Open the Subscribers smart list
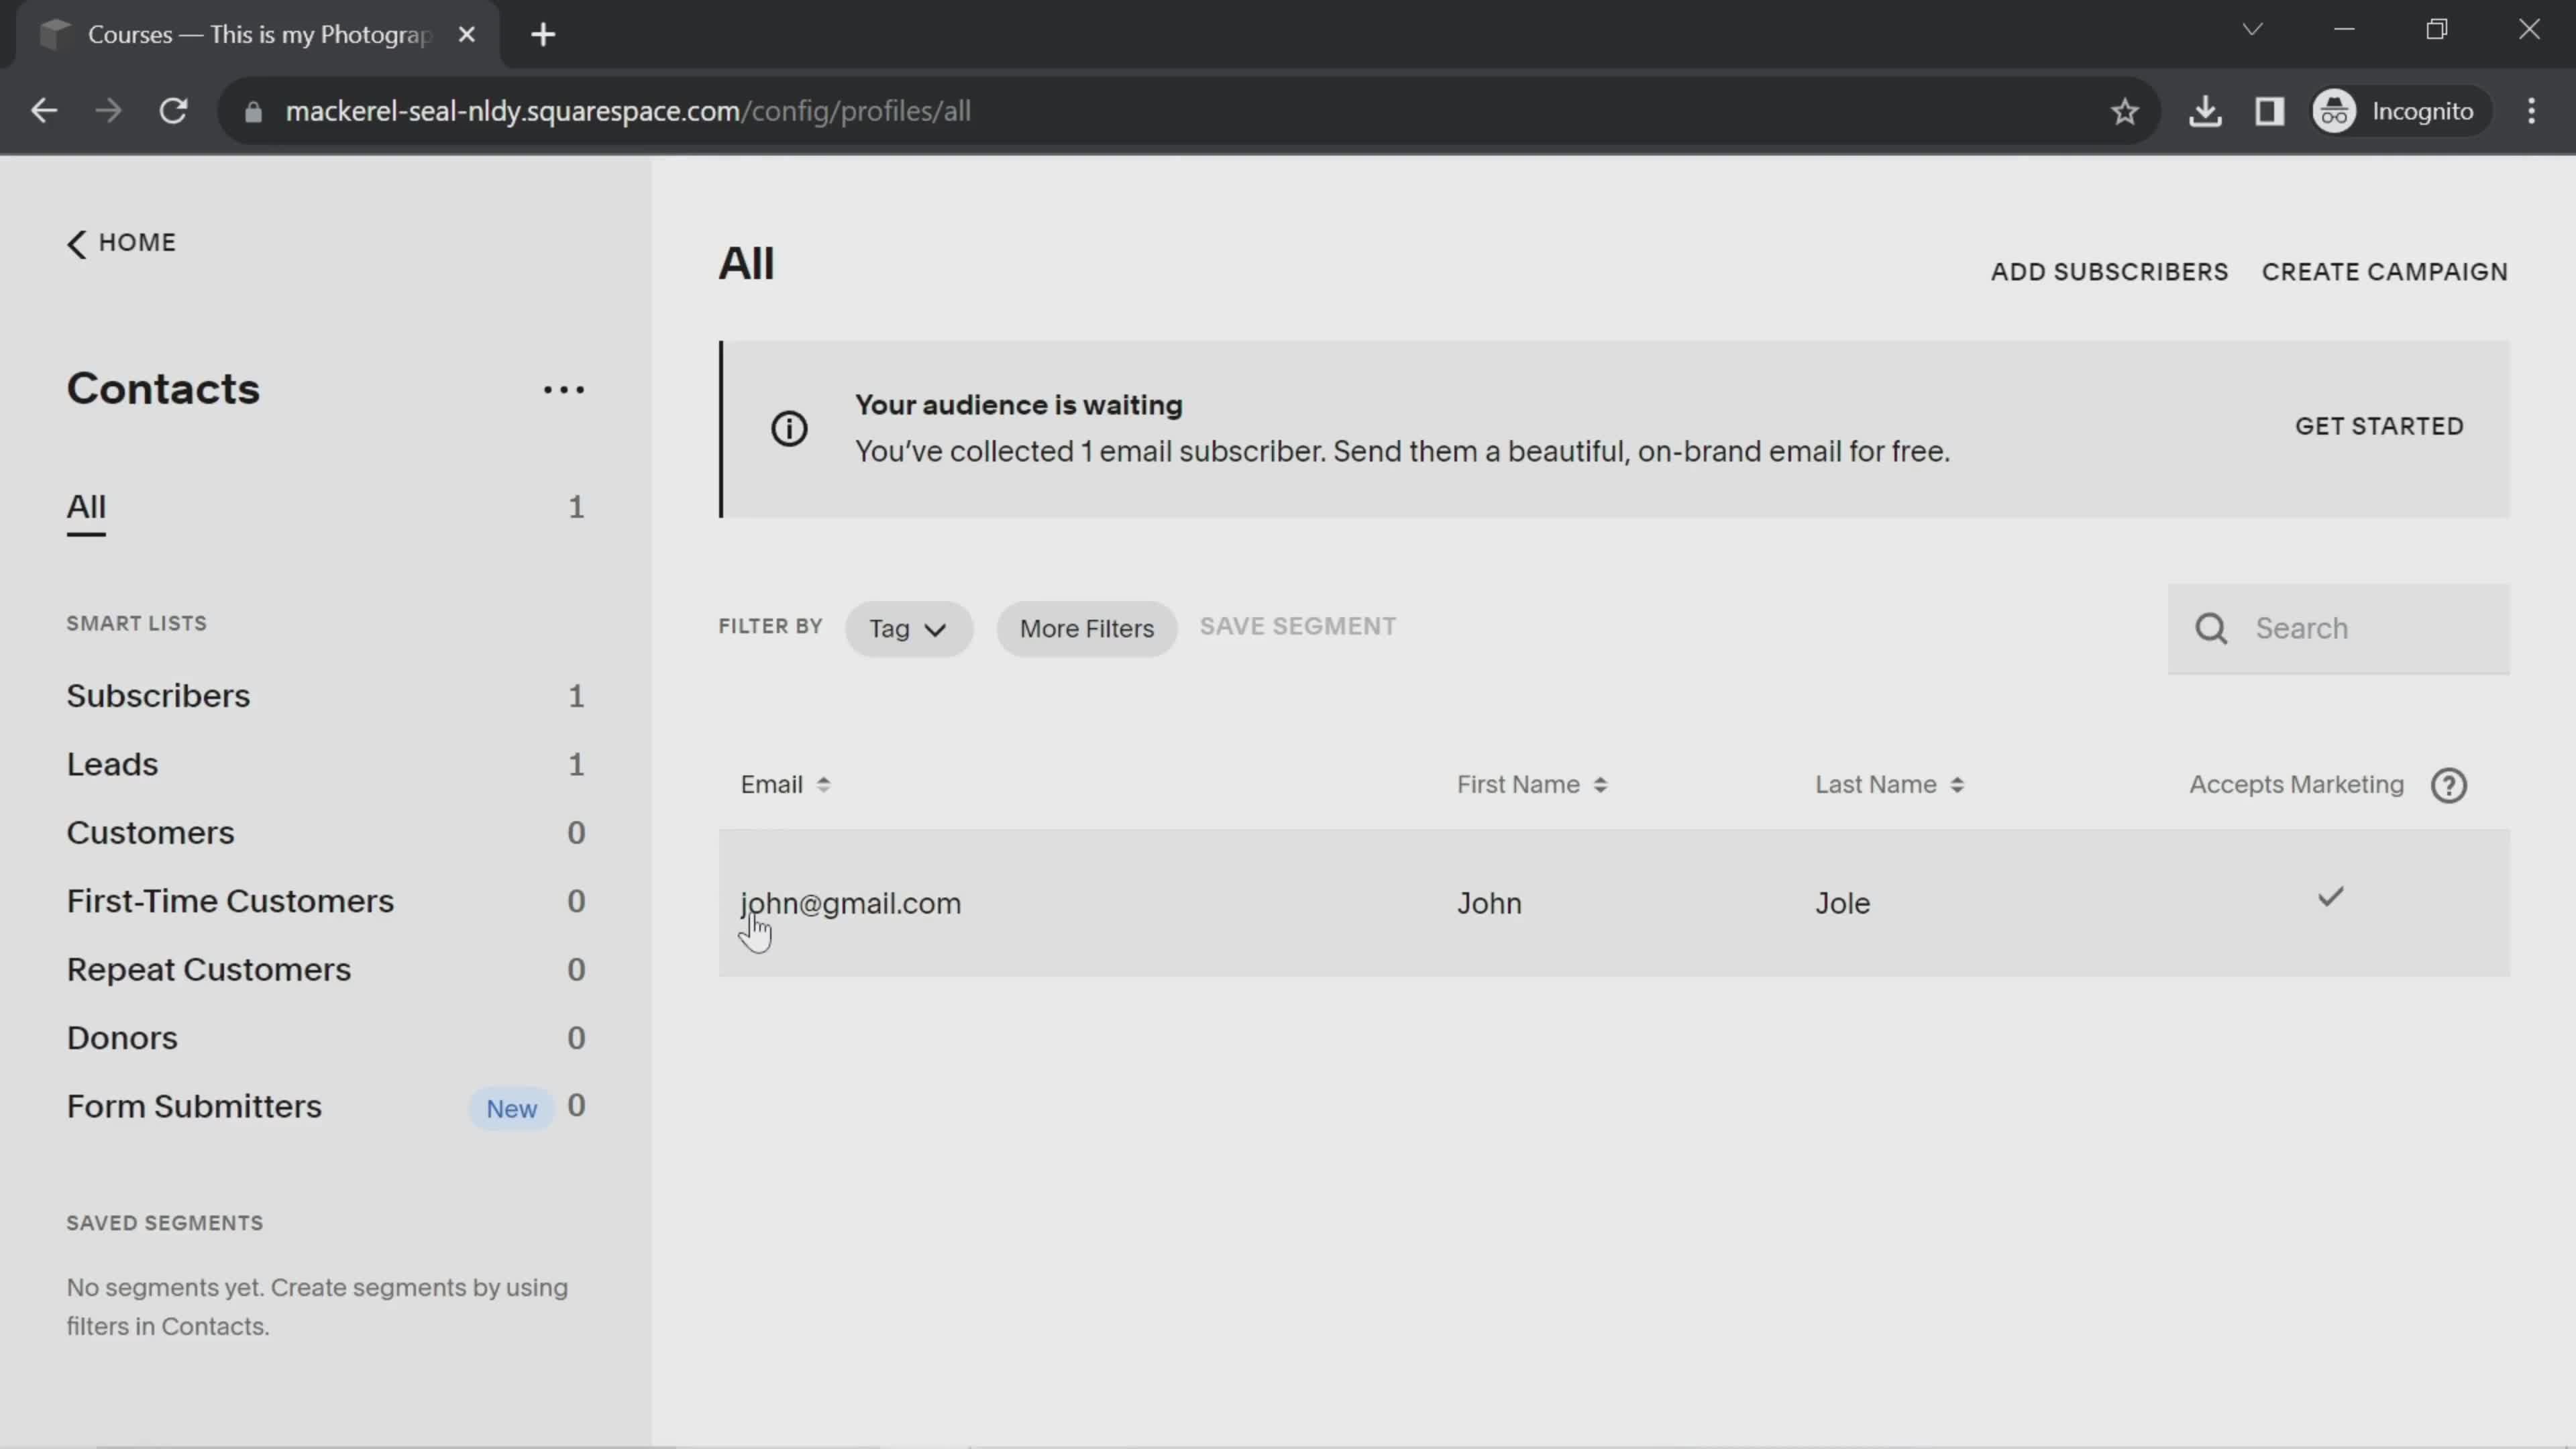The height and width of the screenshot is (1449, 2576). (158, 696)
